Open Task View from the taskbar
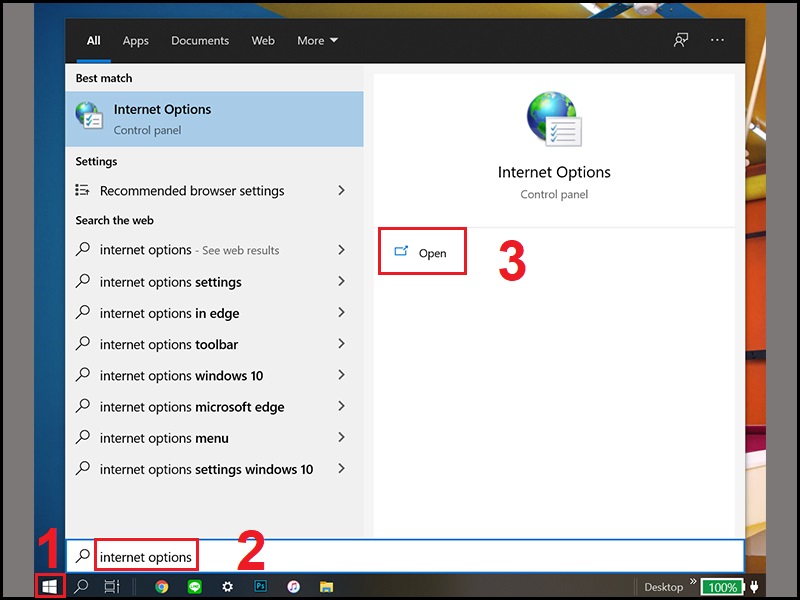This screenshot has height=600, width=800. 112,587
